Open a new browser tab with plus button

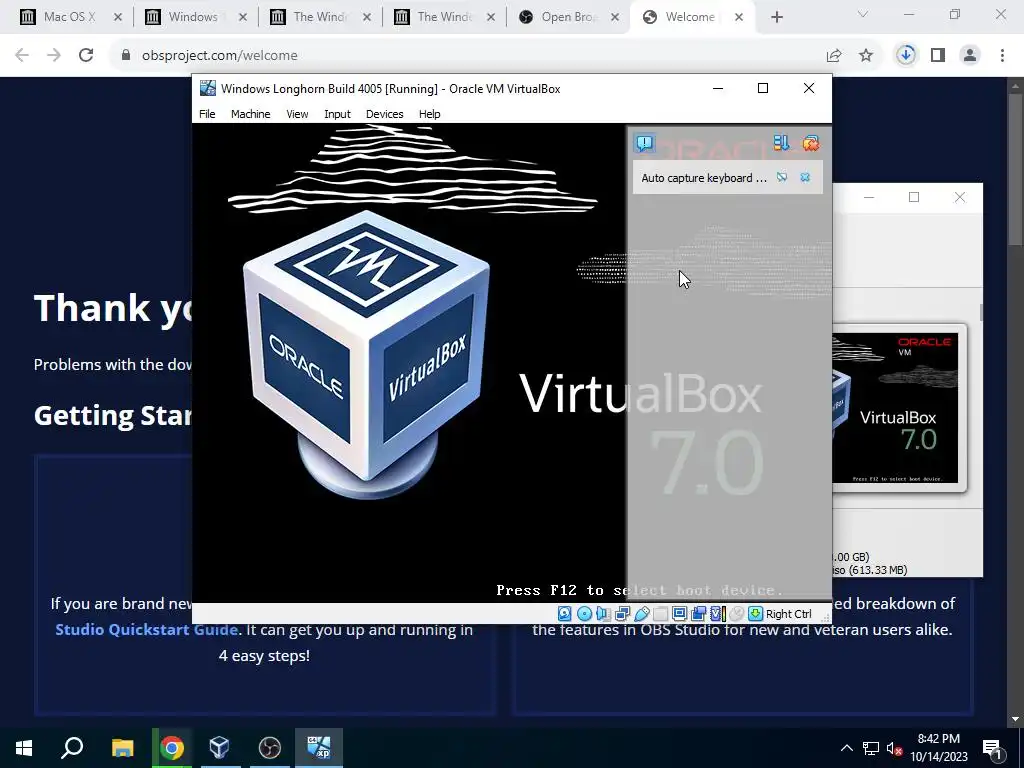pyautogui.click(x=776, y=17)
